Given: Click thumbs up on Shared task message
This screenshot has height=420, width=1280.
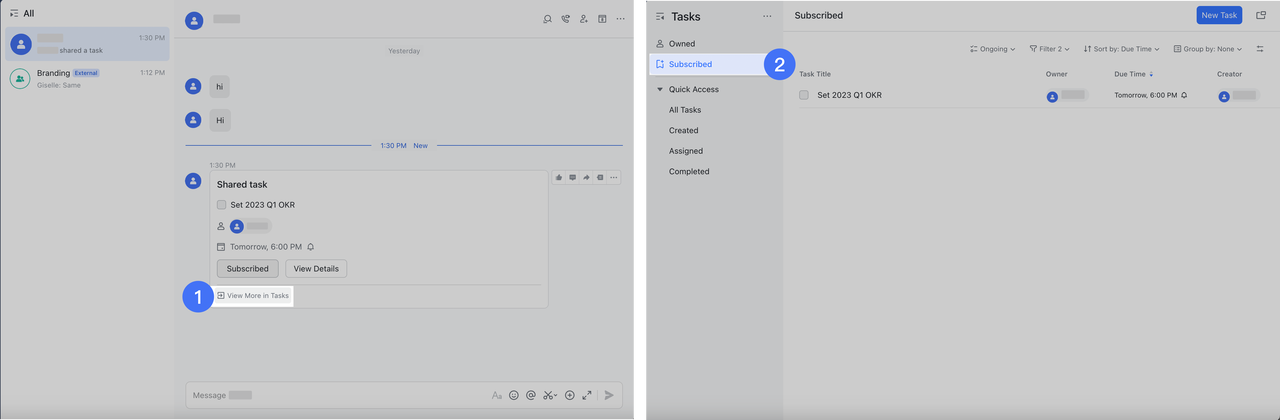Looking at the screenshot, I should 559,178.
